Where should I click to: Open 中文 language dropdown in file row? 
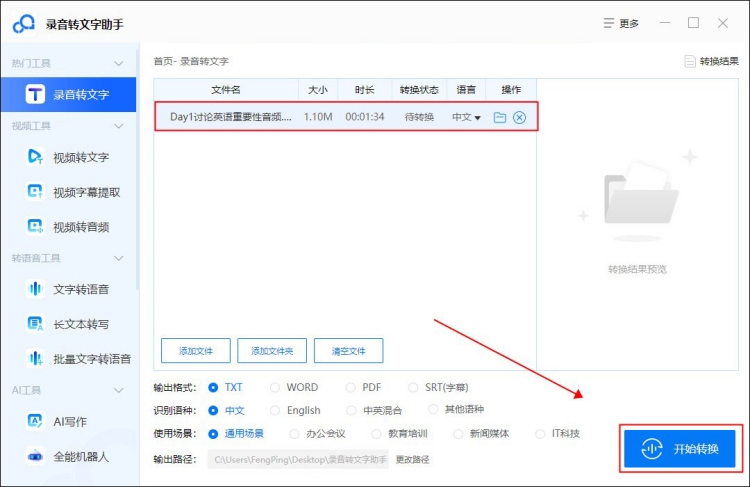click(x=466, y=117)
